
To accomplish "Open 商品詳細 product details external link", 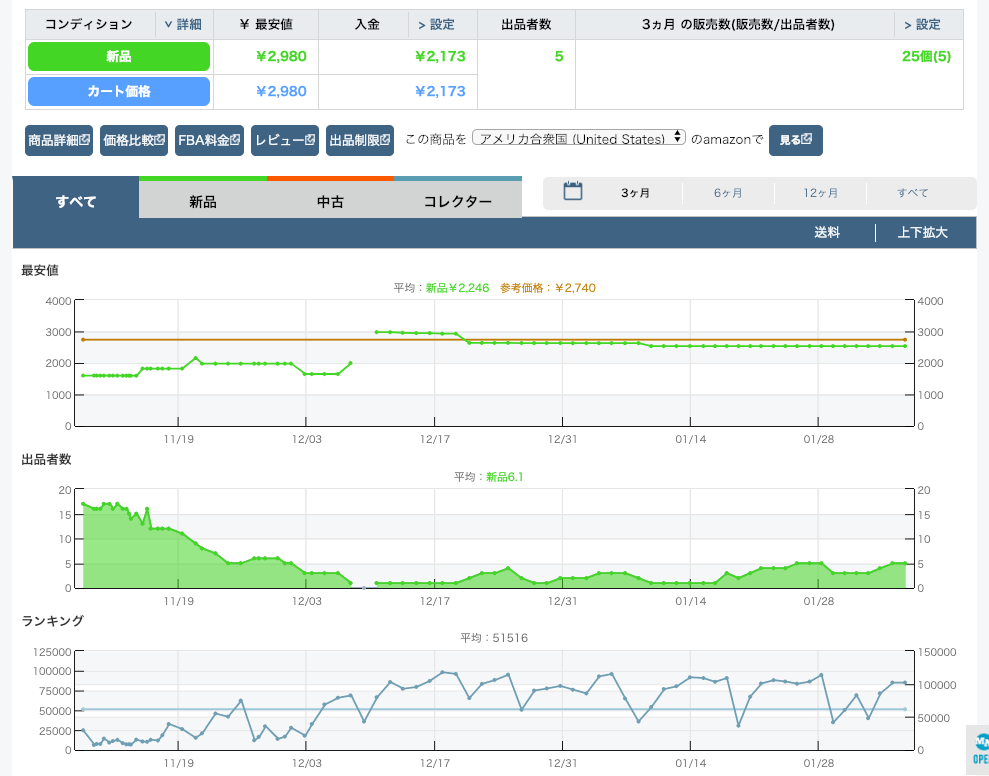I will pyautogui.click(x=59, y=140).
